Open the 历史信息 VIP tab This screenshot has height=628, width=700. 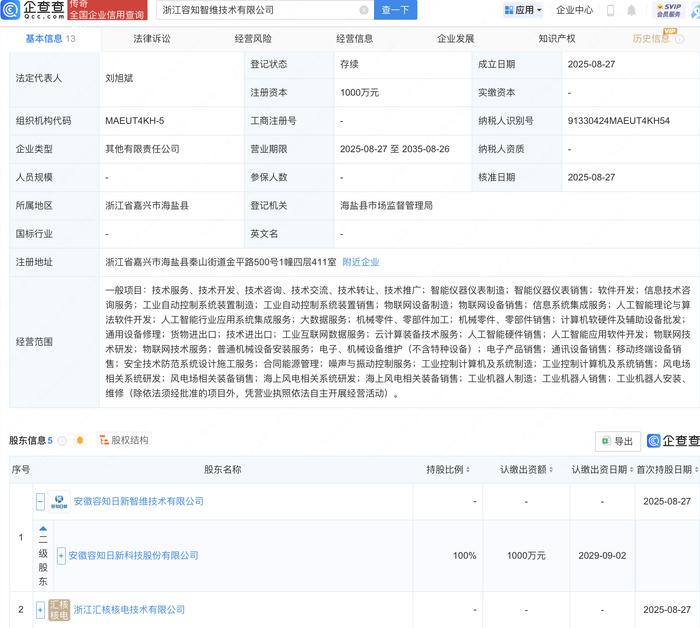click(651, 39)
